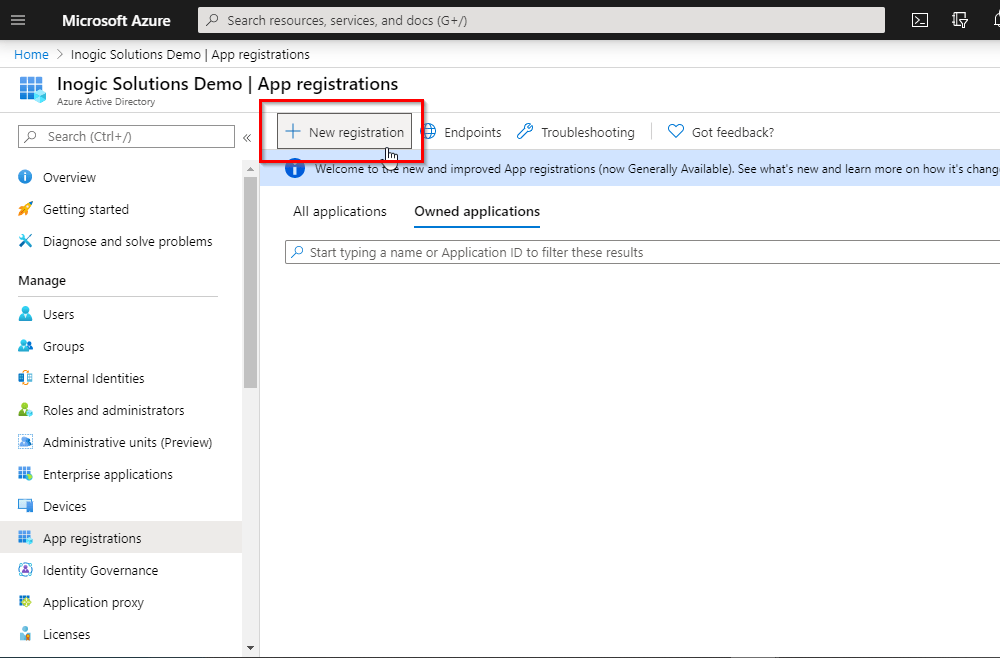1000x658 pixels.
Task: Click the New registration button
Action: tap(344, 131)
